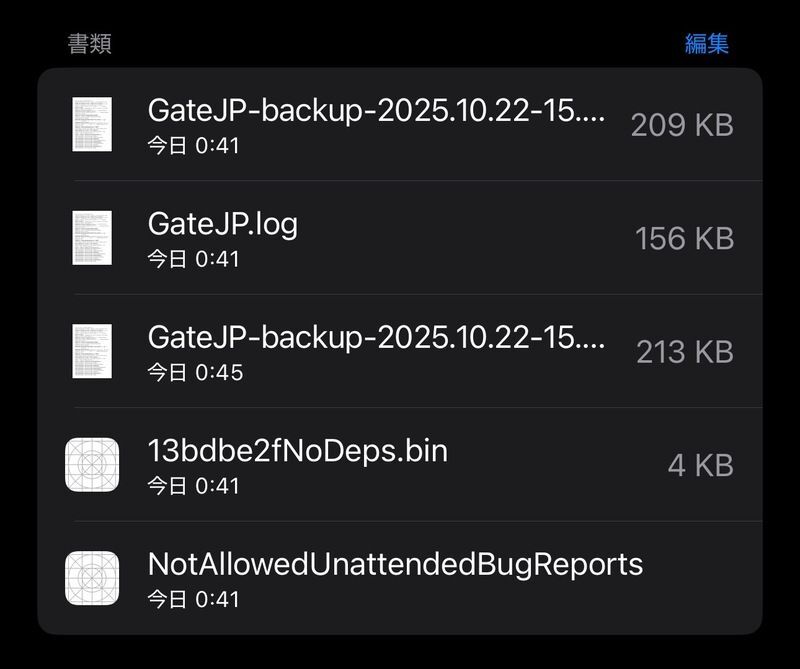This screenshot has width=800, height=669.
Task: Click the 209 KB size label
Action: coord(682,125)
